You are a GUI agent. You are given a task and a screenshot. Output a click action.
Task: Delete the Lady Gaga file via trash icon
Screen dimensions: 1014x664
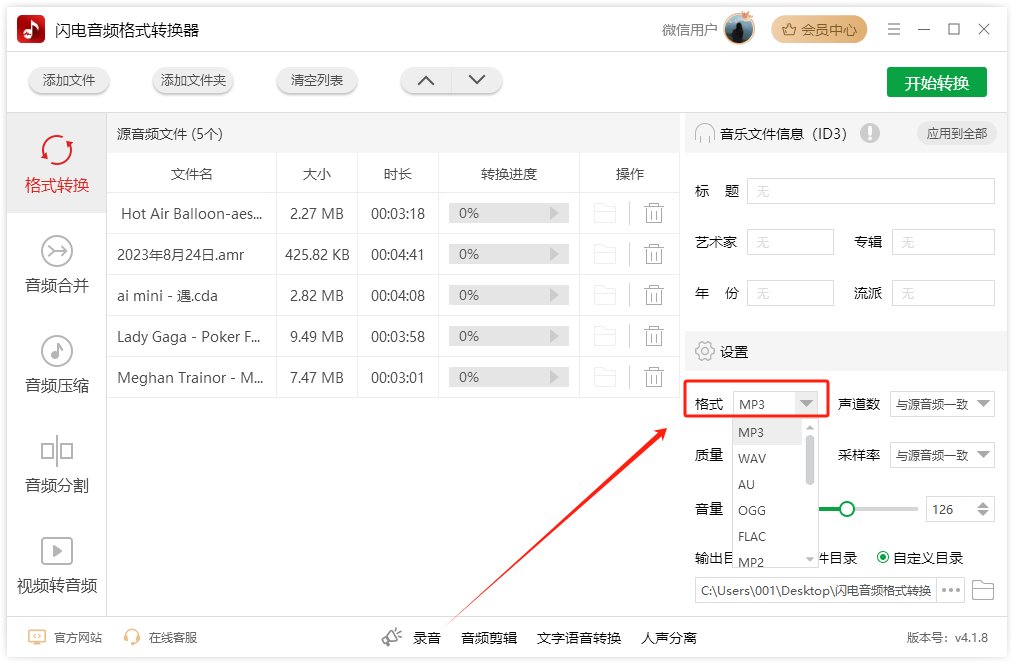click(x=654, y=337)
